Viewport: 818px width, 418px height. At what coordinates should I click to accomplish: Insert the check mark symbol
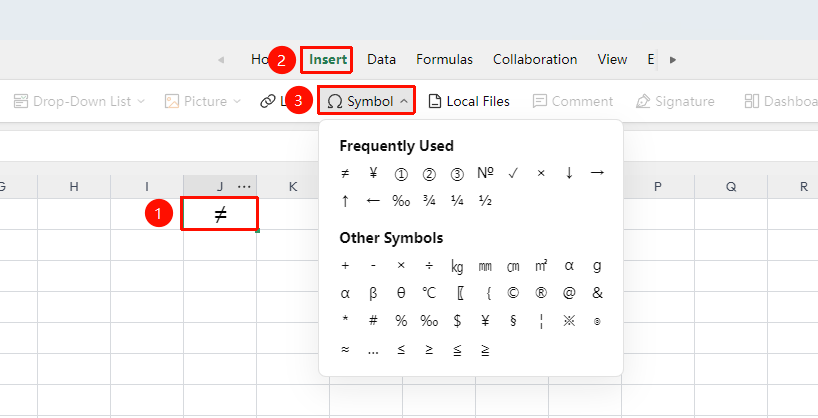coord(513,173)
